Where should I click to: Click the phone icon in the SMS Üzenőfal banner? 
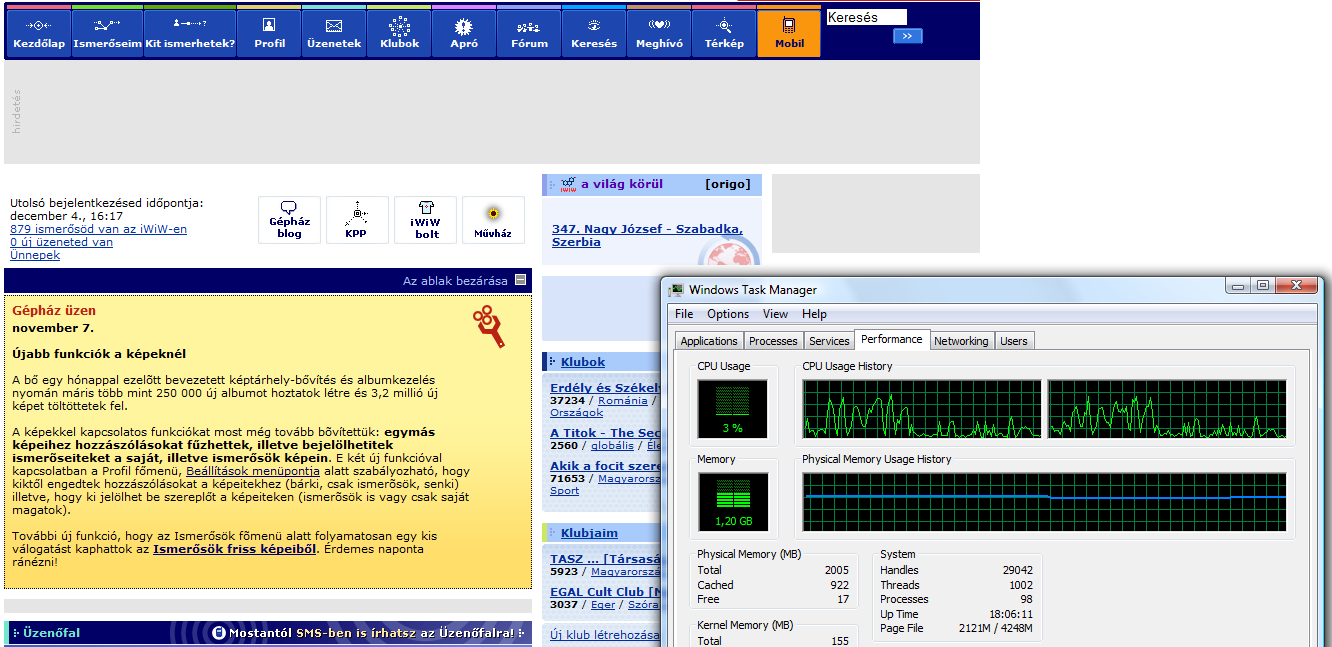tap(218, 633)
